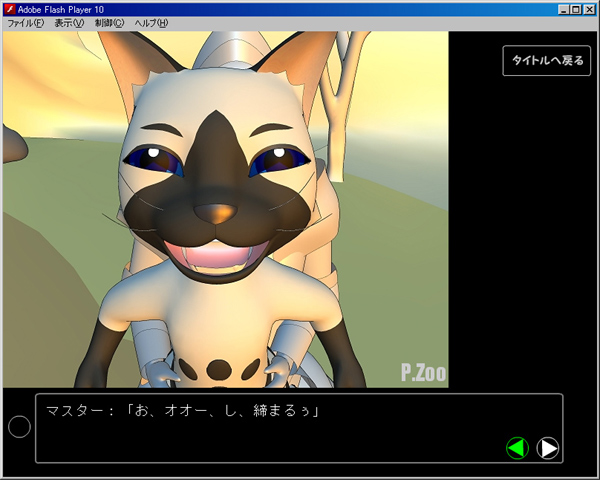
Task: Open the 制御(C) menu
Action: click(x=109, y=23)
